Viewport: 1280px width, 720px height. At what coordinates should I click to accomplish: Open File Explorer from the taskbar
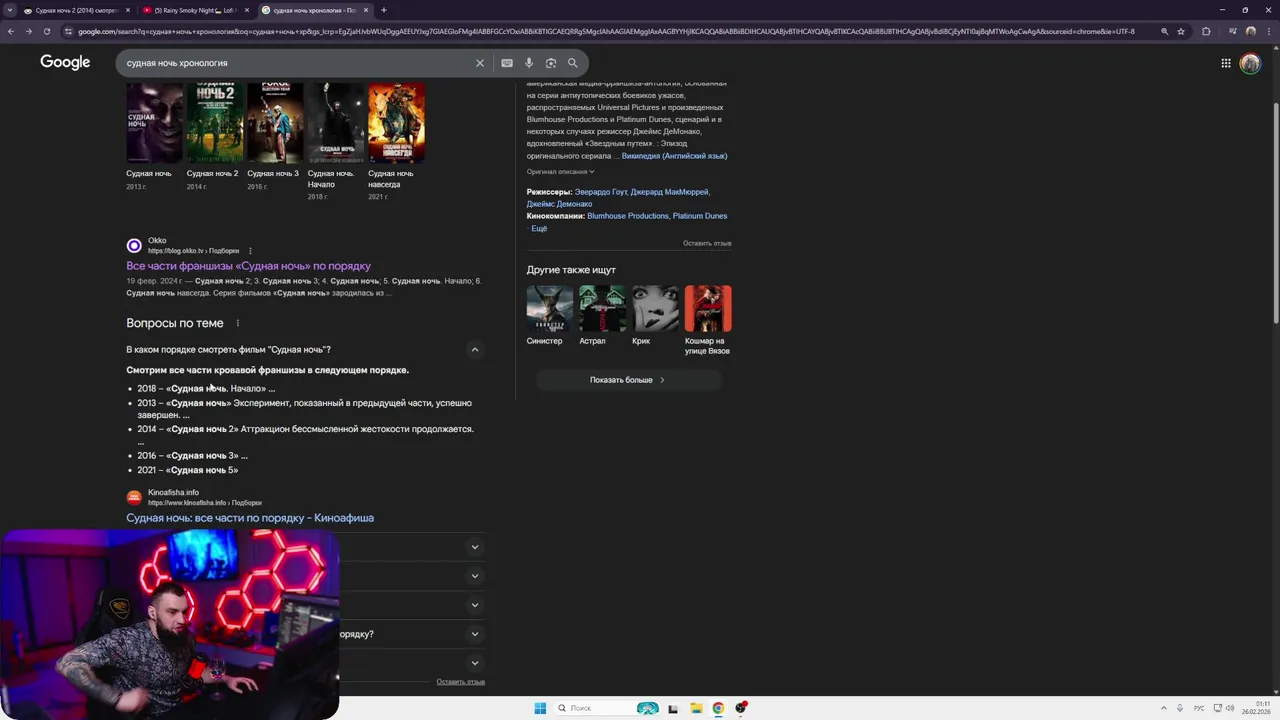pyautogui.click(x=696, y=708)
